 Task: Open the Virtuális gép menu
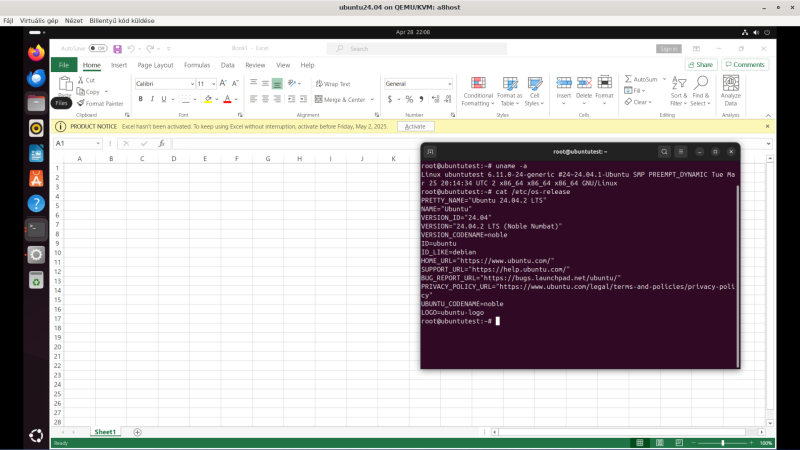pyautogui.click(x=39, y=21)
